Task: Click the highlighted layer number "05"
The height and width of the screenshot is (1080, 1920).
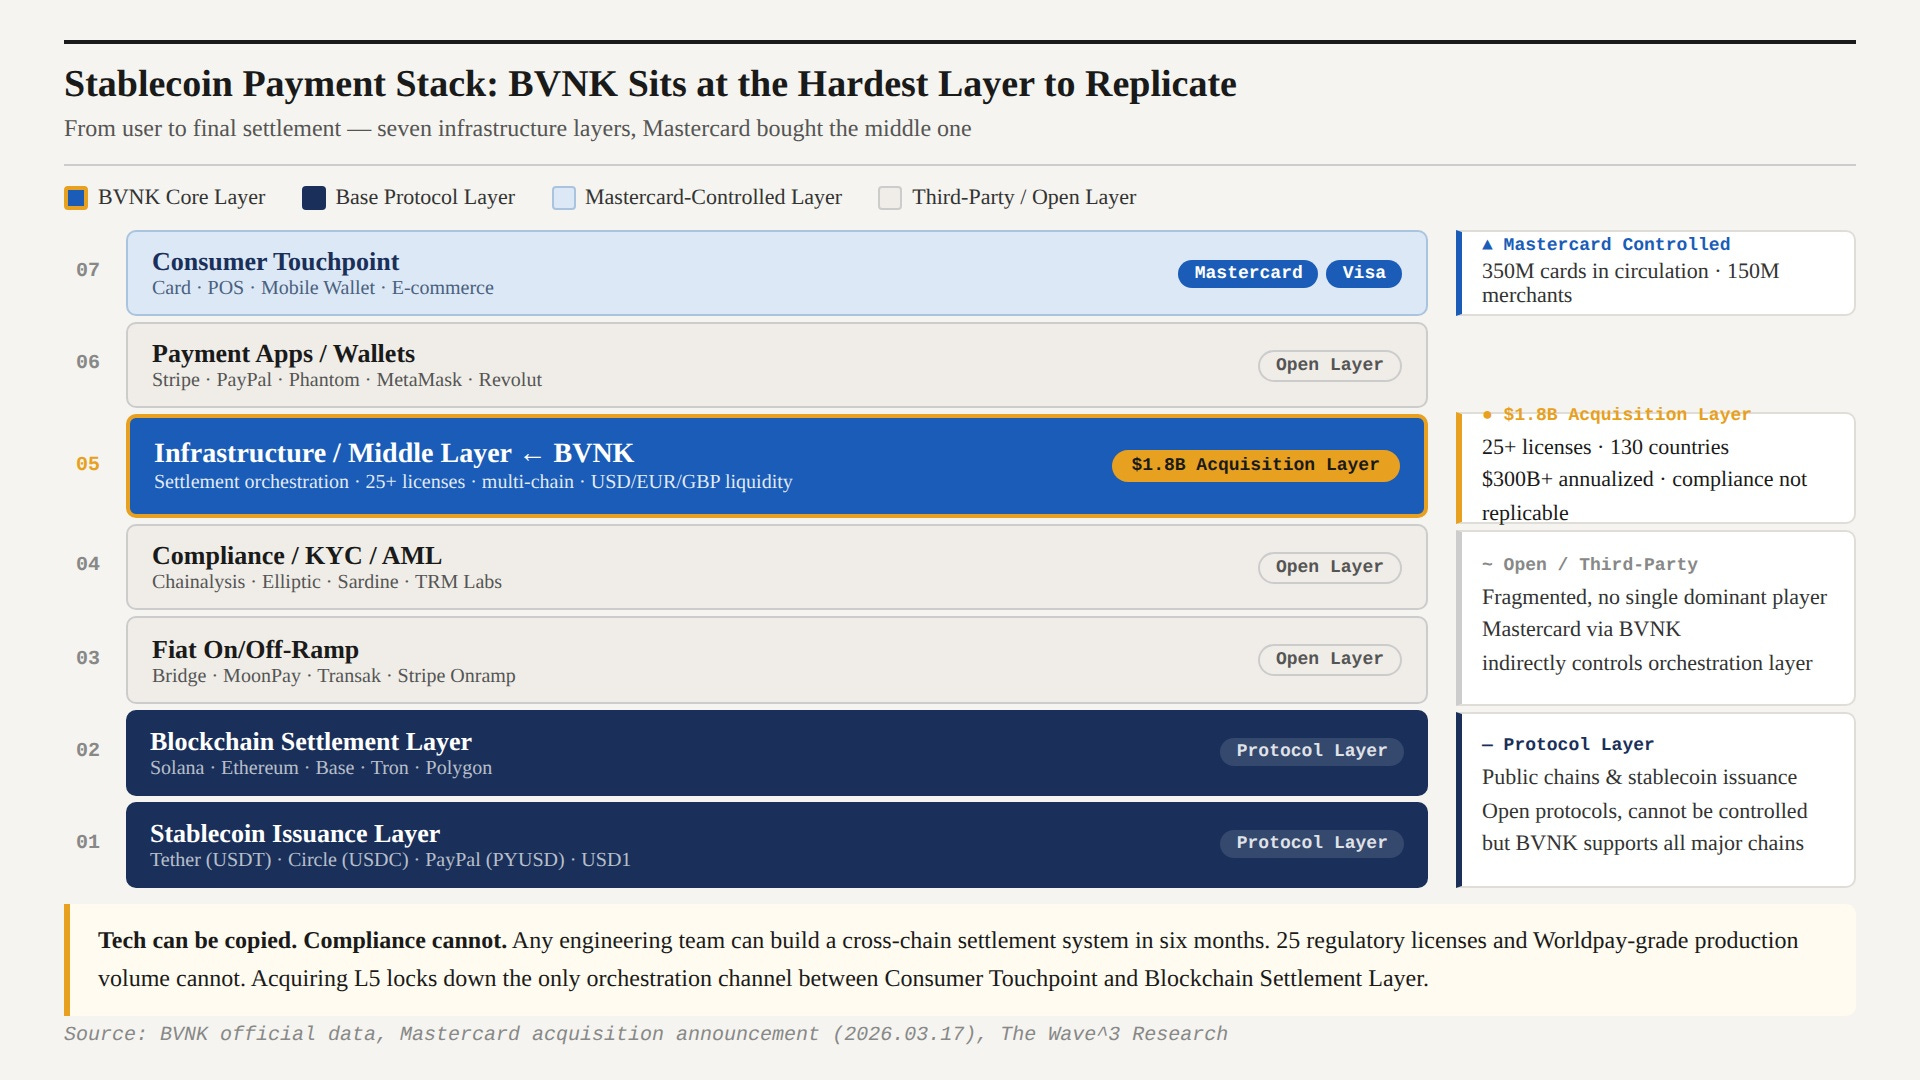Action: [88, 464]
